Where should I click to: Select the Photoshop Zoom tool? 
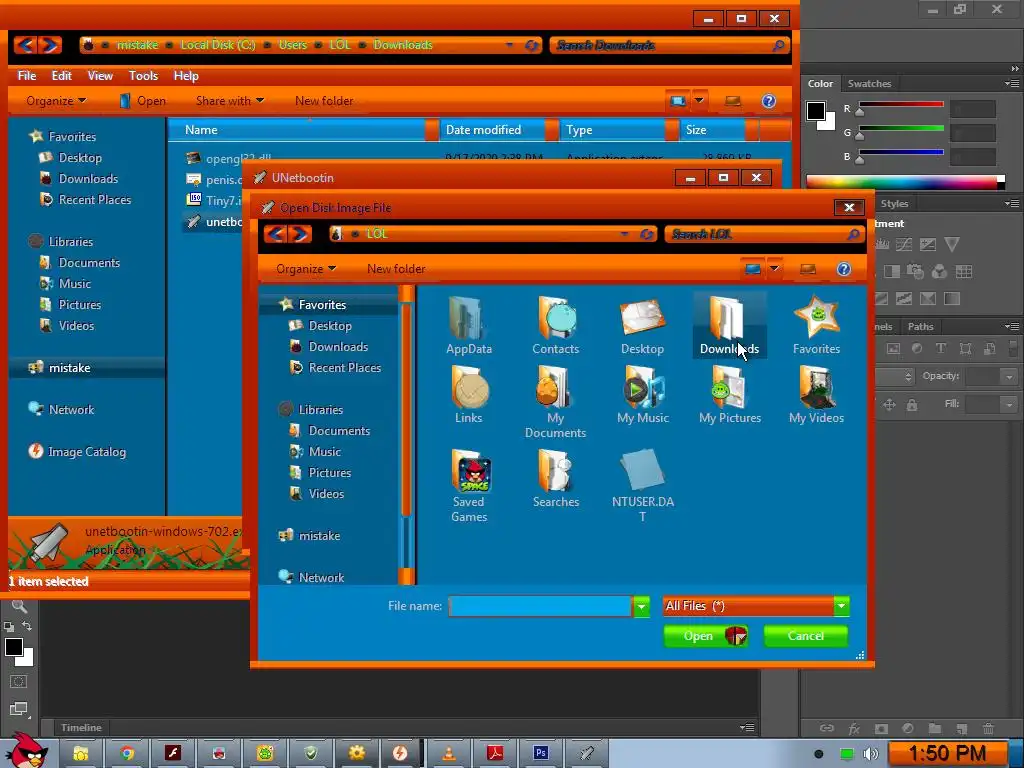[x=19, y=607]
